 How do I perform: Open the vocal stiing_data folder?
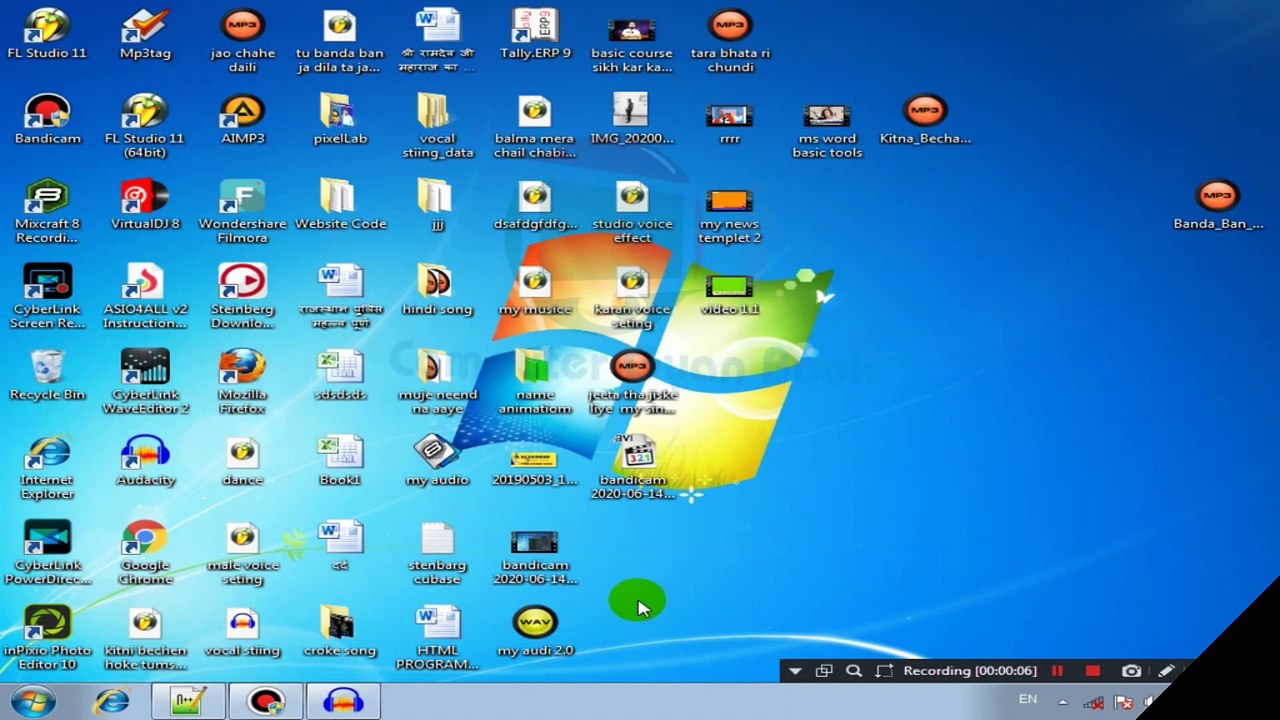pyautogui.click(x=437, y=126)
